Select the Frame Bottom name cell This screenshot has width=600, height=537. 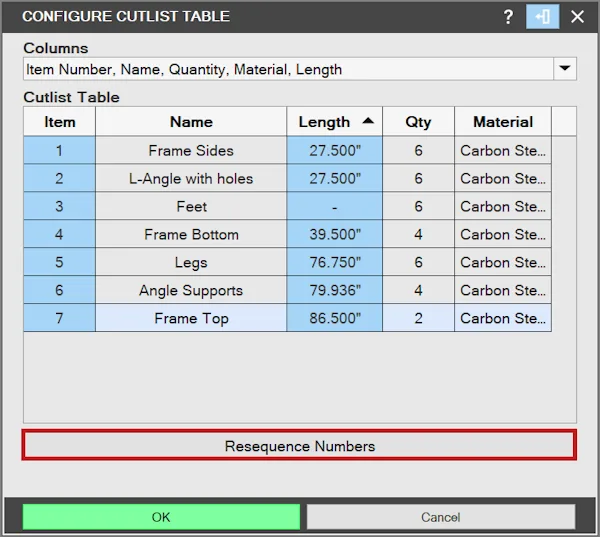click(x=191, y=234)
